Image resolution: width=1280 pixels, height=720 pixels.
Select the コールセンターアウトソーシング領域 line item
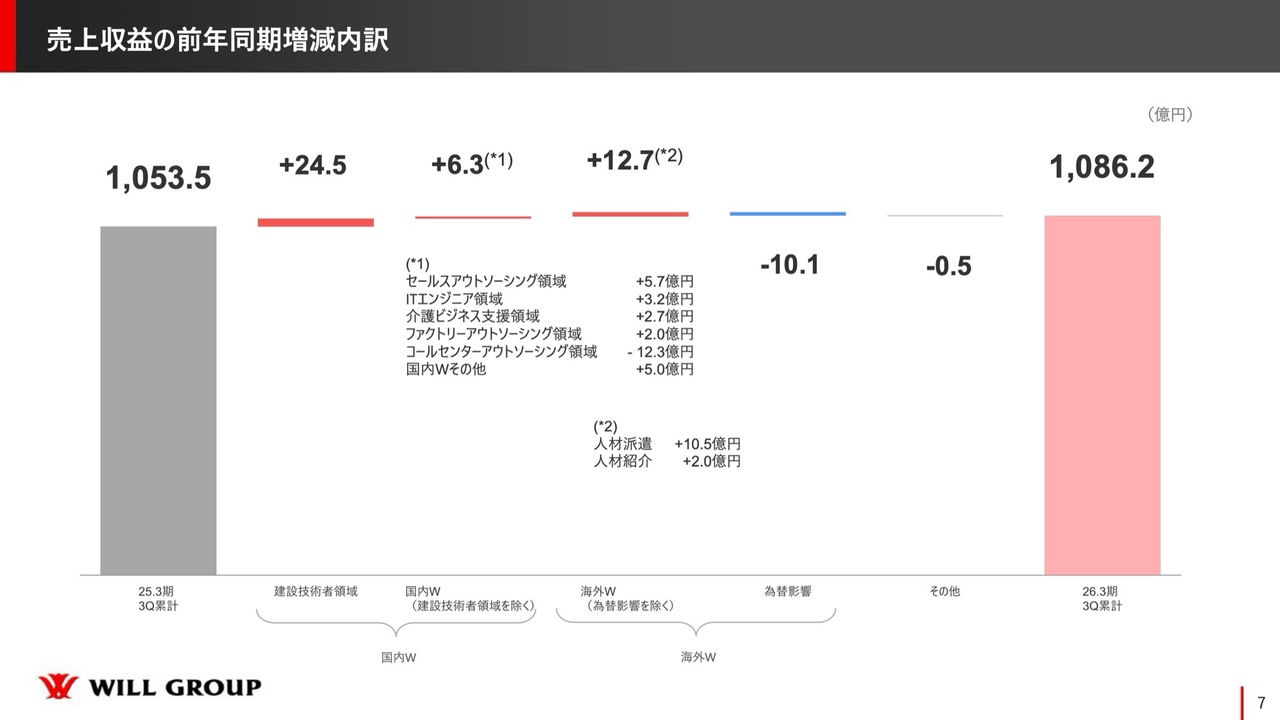point(502,351)
